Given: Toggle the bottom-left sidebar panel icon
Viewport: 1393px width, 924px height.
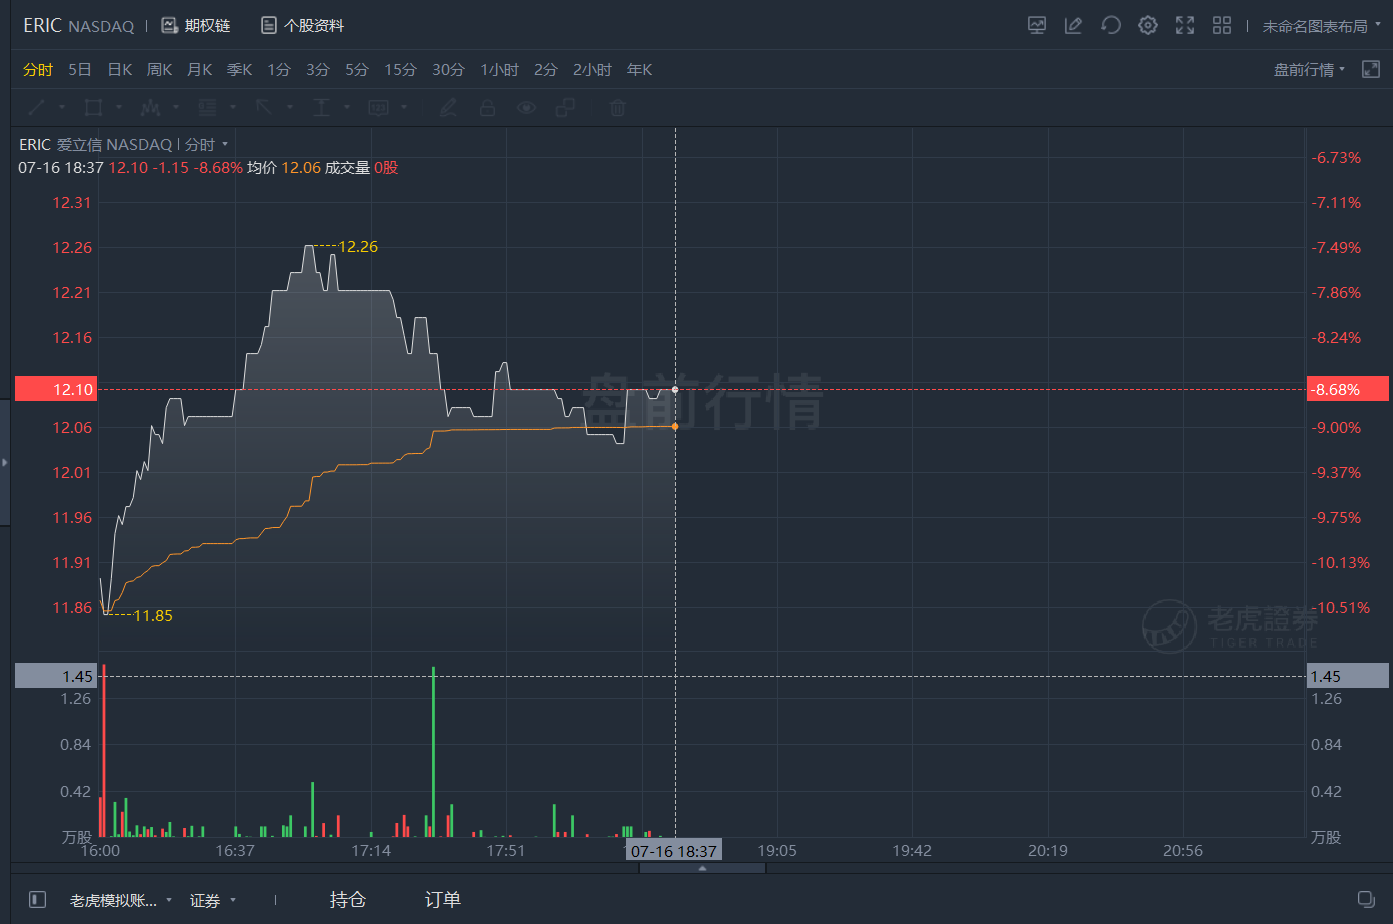Looking at the screenshot, I should click(37, 900).
